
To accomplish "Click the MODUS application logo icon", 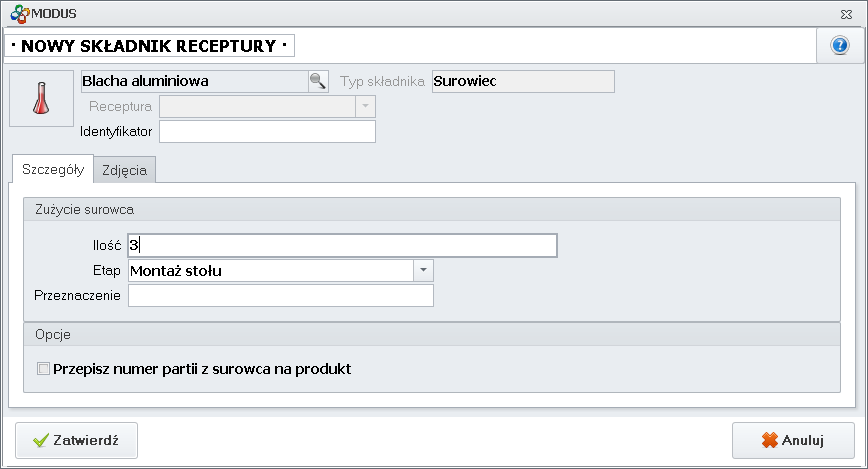I will (x=15, y=13).
